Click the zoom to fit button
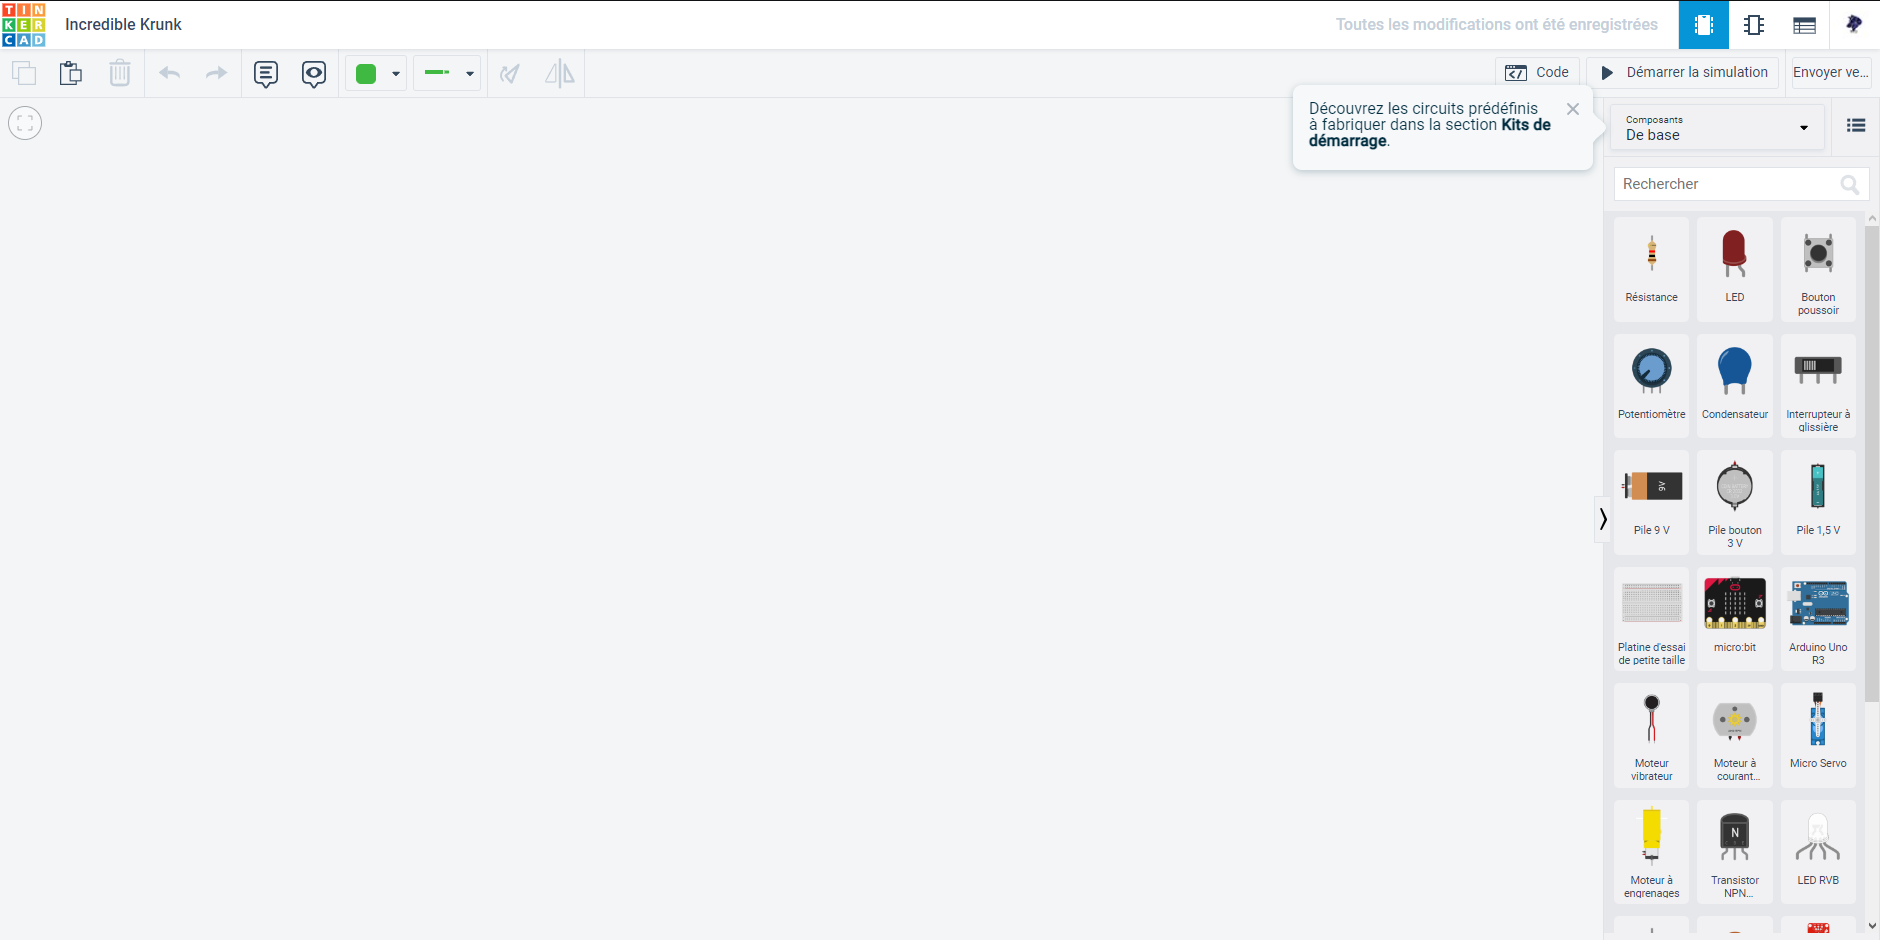This screenshot has height=940, width=1880. point(25,123)
